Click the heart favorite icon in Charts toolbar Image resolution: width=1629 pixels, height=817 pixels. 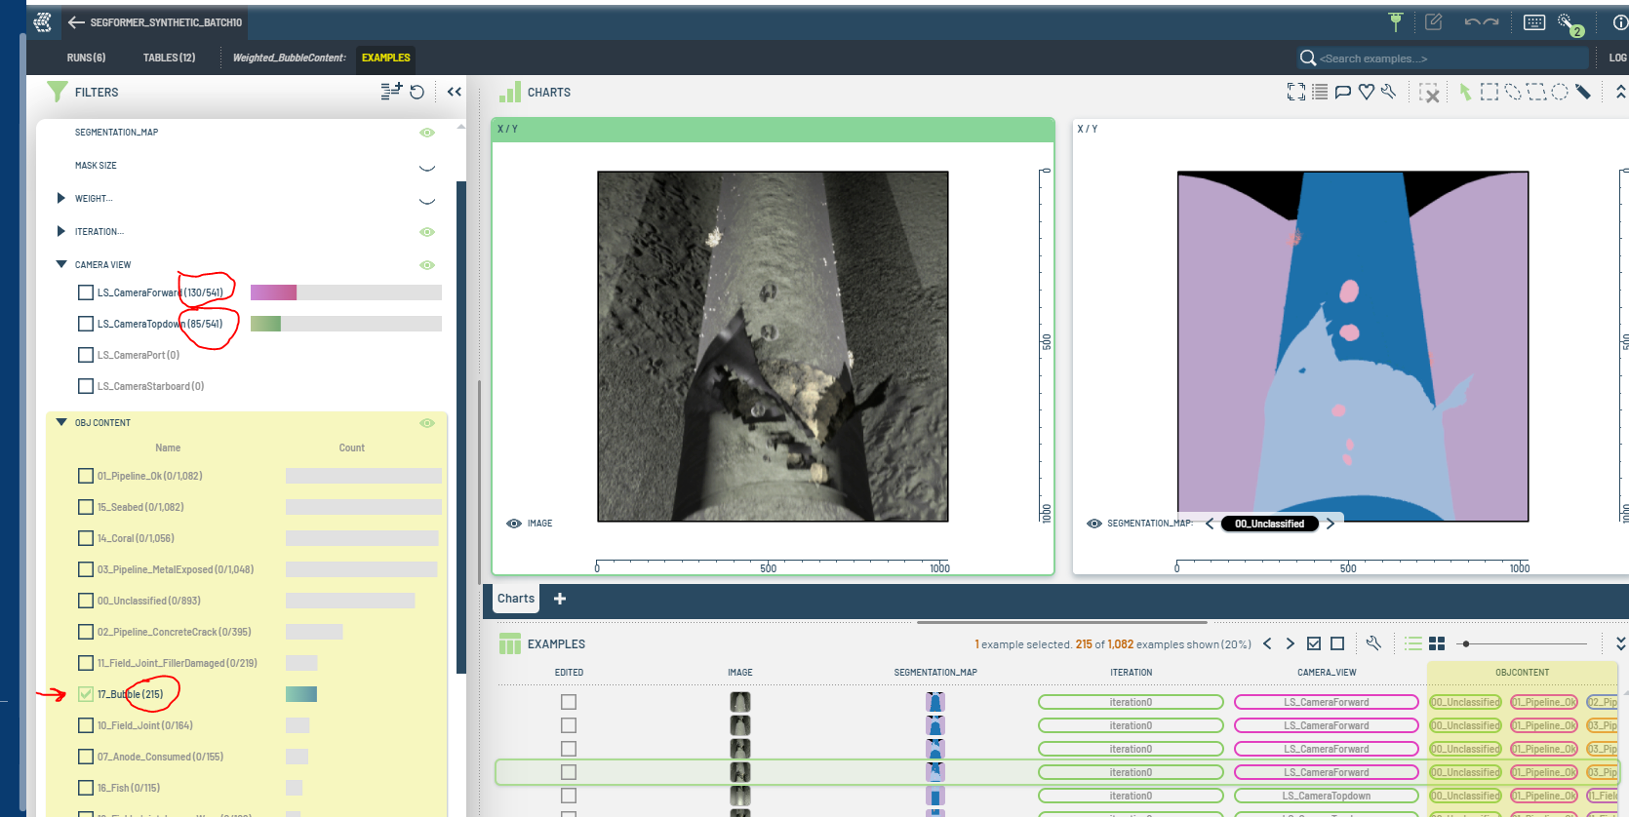(x=1366, y=92)
